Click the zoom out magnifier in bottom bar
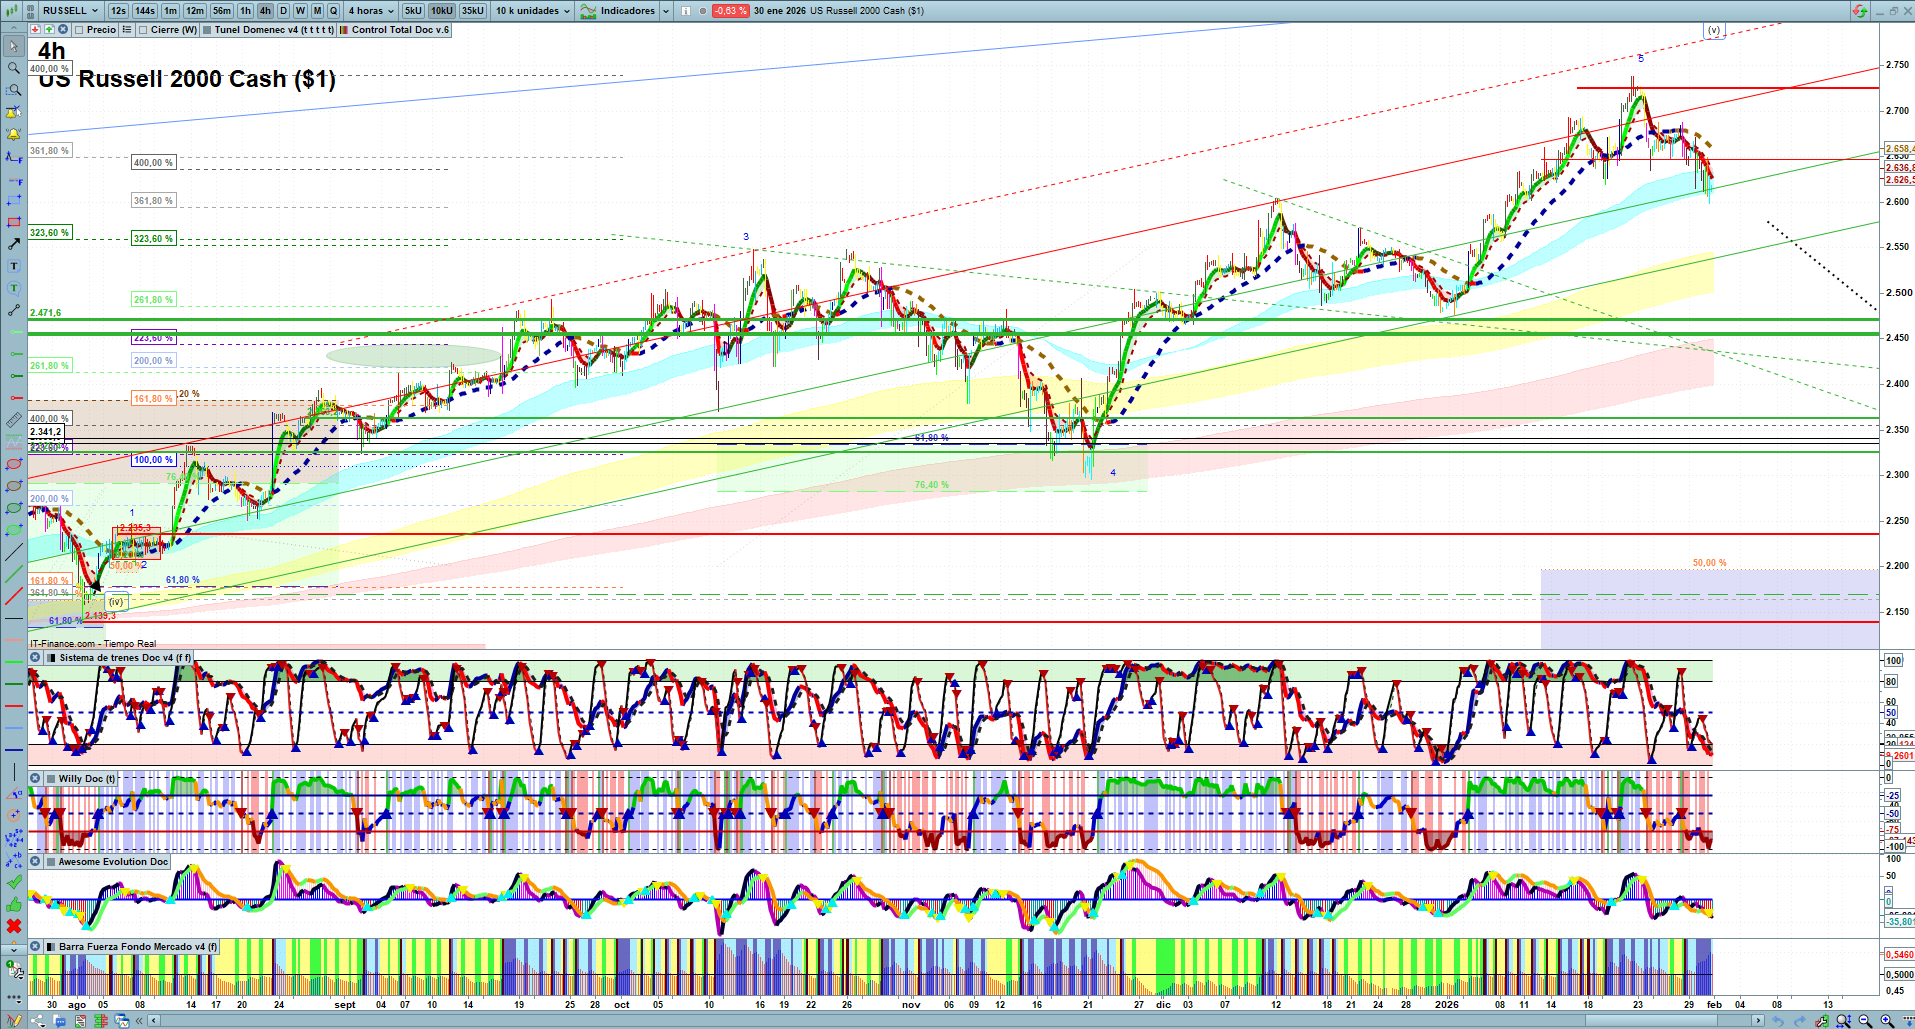The image size is (1915, 1029). point(1865,1021)
